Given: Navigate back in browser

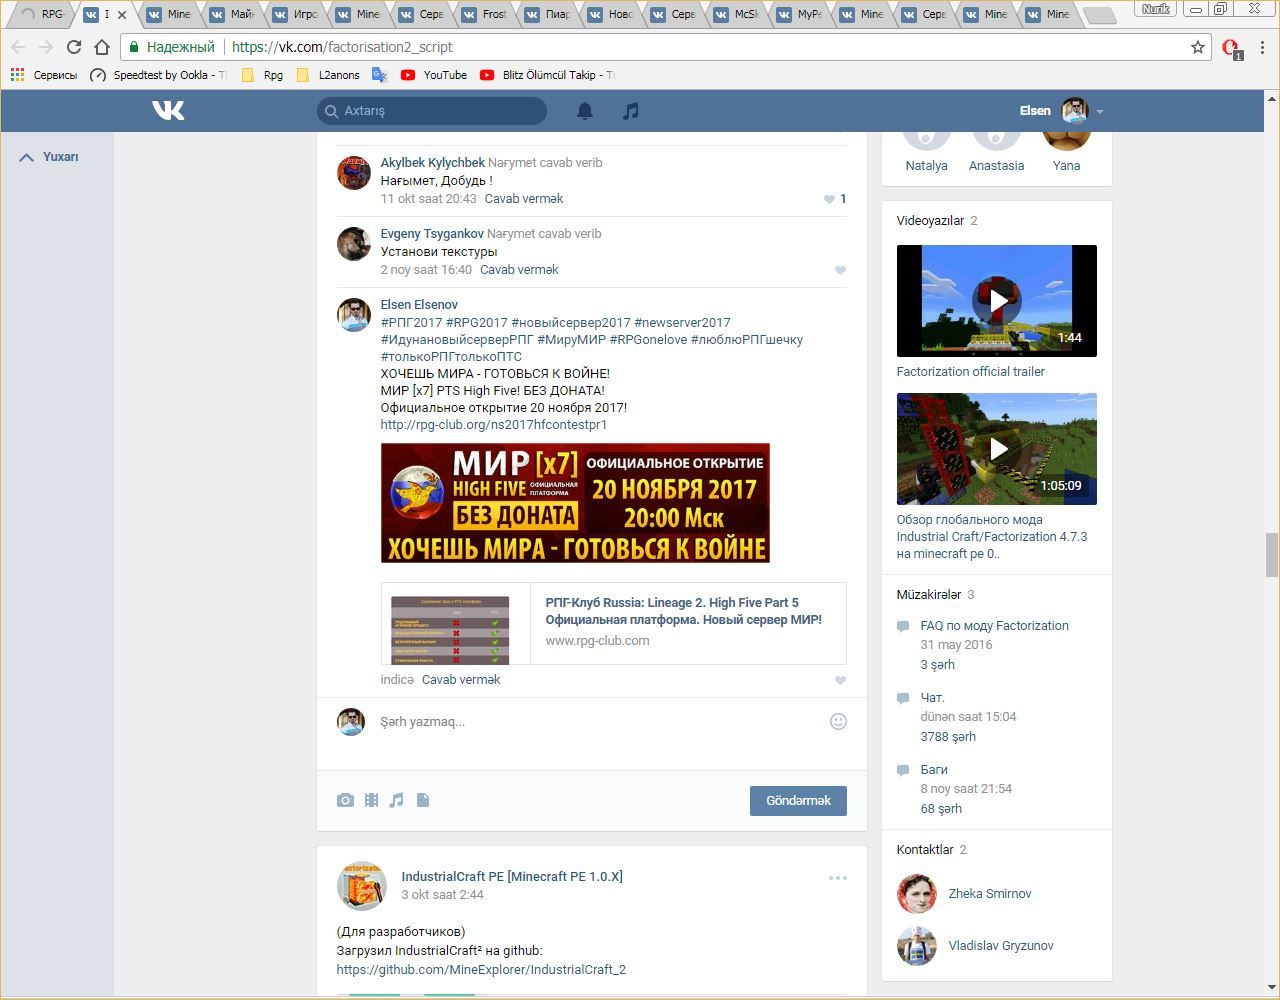Looking at the screenshot, I should click(x=18, y=47).
